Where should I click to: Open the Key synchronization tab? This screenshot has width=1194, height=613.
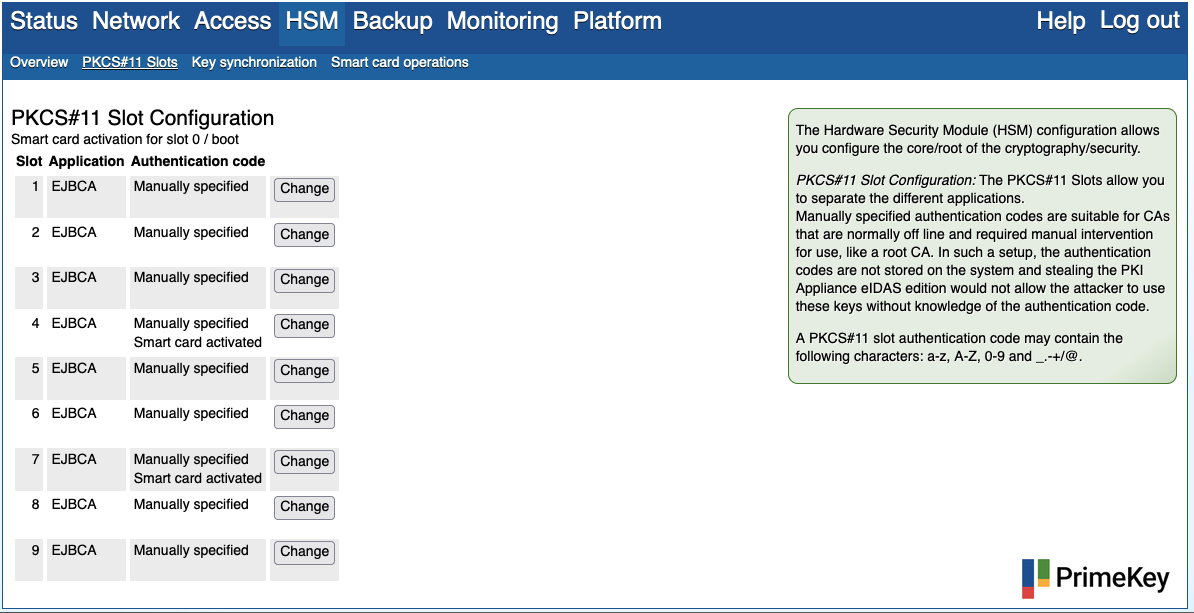(254, 62)
